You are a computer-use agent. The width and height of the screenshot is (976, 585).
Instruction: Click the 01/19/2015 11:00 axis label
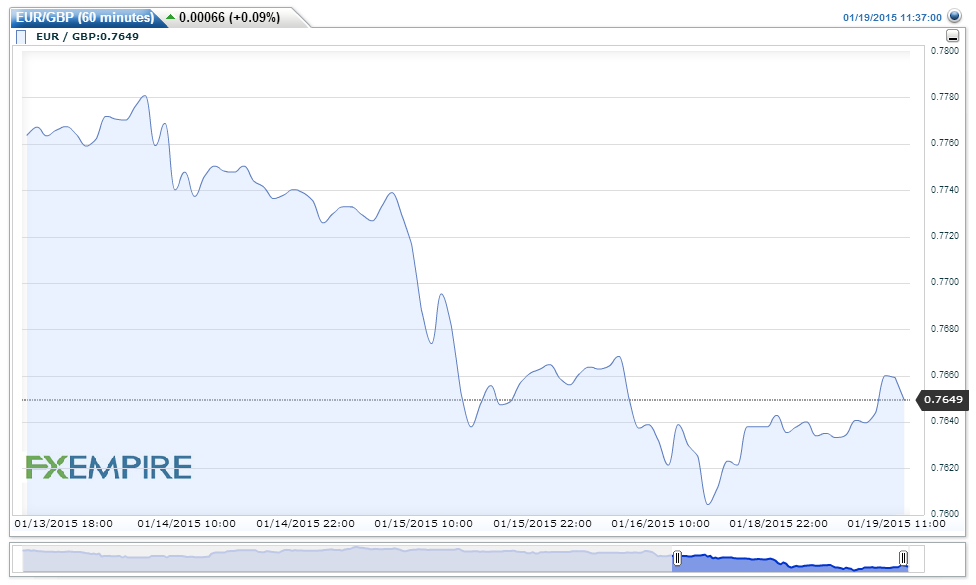(896, 523)
